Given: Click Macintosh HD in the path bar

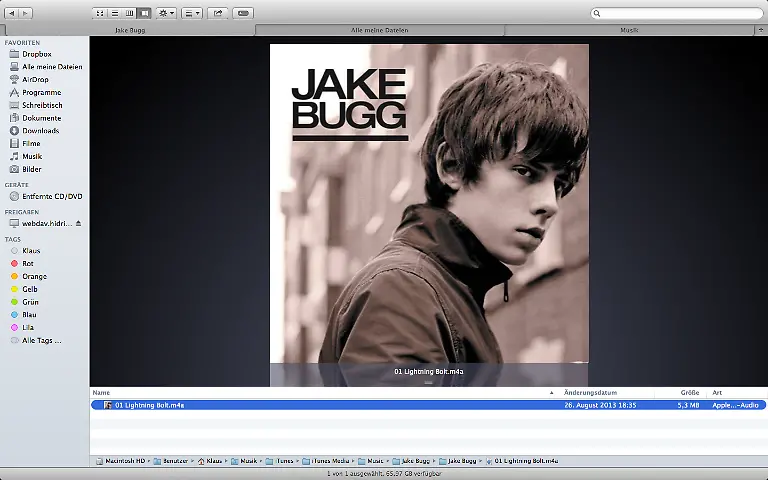Looking at the screenshot, I should point(120,461).
